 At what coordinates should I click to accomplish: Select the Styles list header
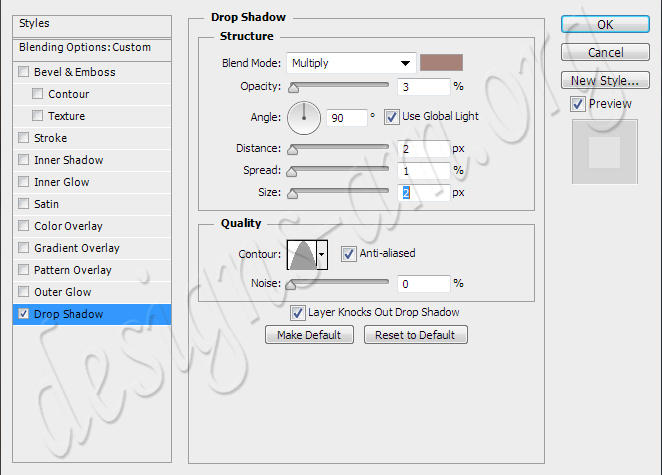point(92,27)
